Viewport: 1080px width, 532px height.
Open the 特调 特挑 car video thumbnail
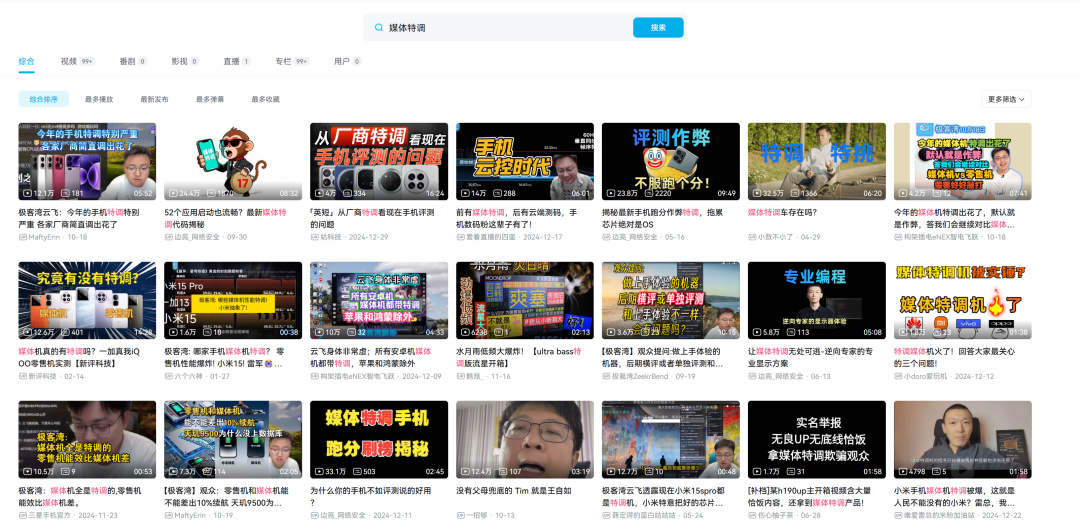(817, 161)
